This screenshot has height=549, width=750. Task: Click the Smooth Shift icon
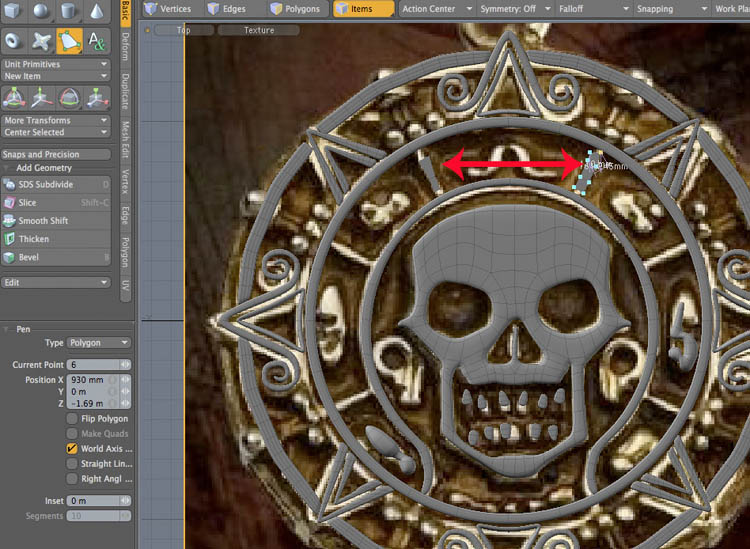(10, 221)
